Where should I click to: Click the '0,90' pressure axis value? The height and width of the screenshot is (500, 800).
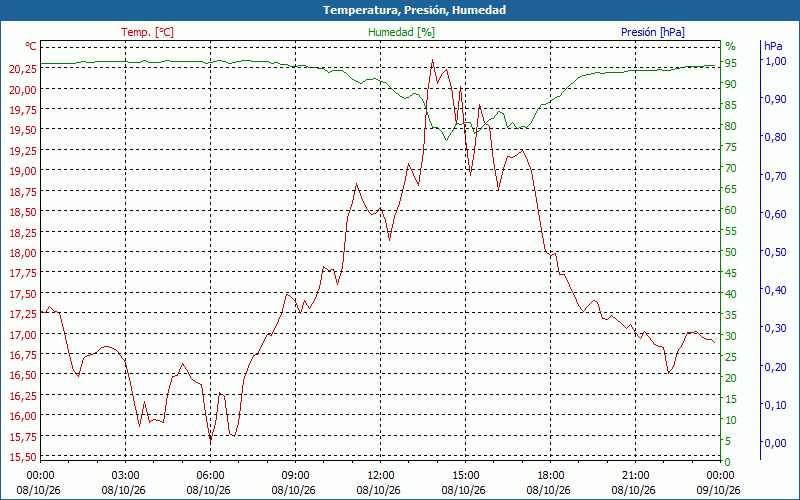[776, 99]
